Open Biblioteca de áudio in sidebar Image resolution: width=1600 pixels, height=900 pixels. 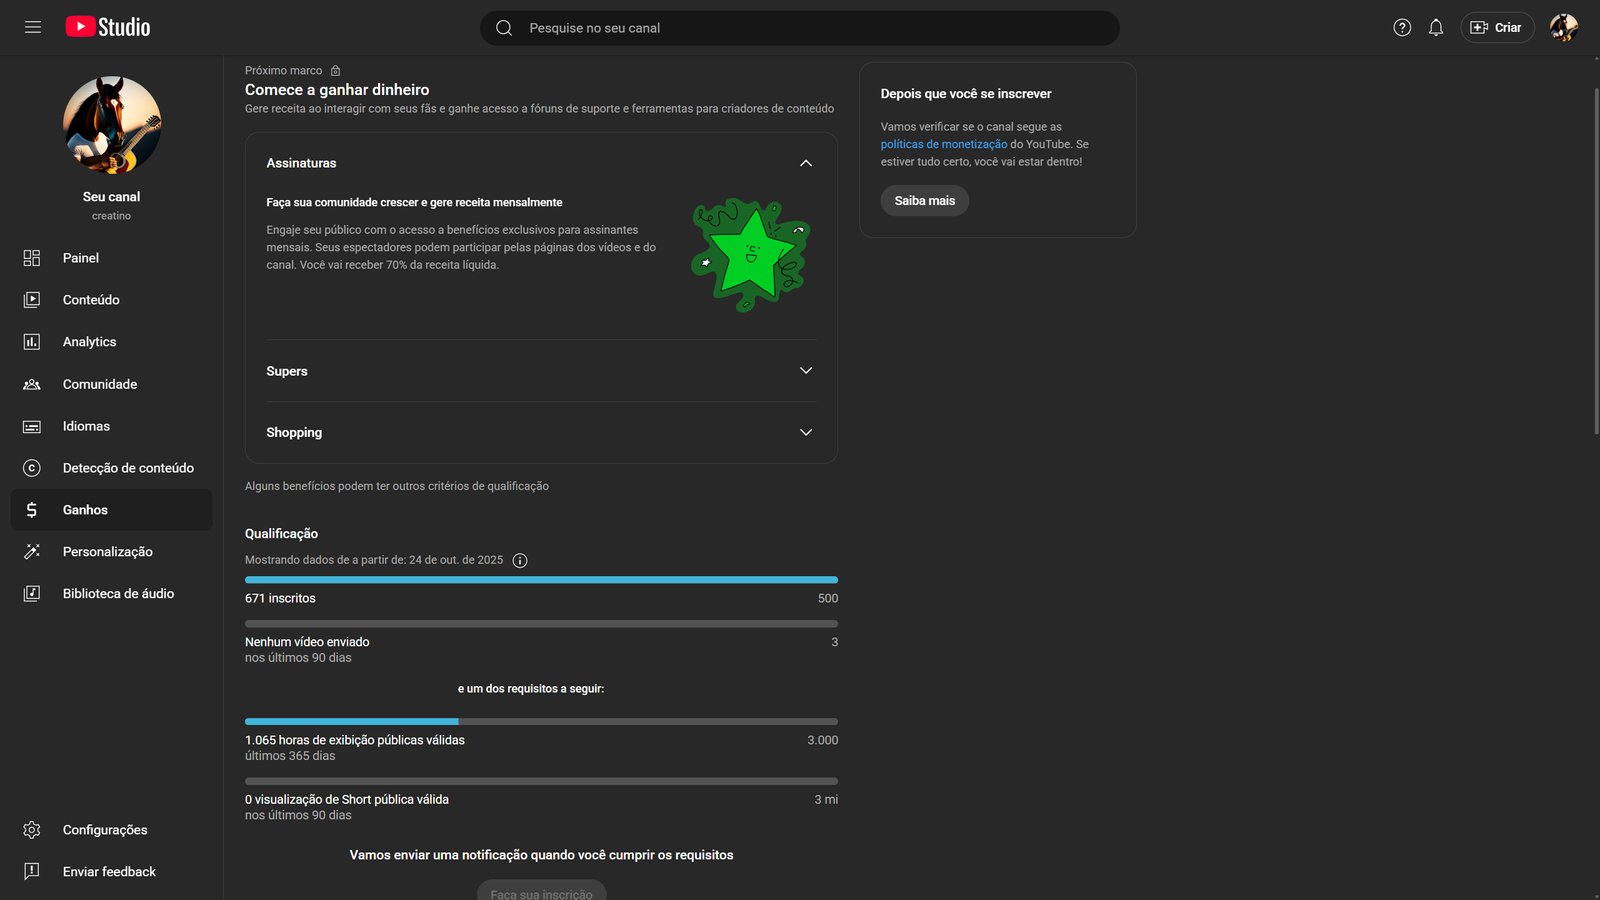111,594
